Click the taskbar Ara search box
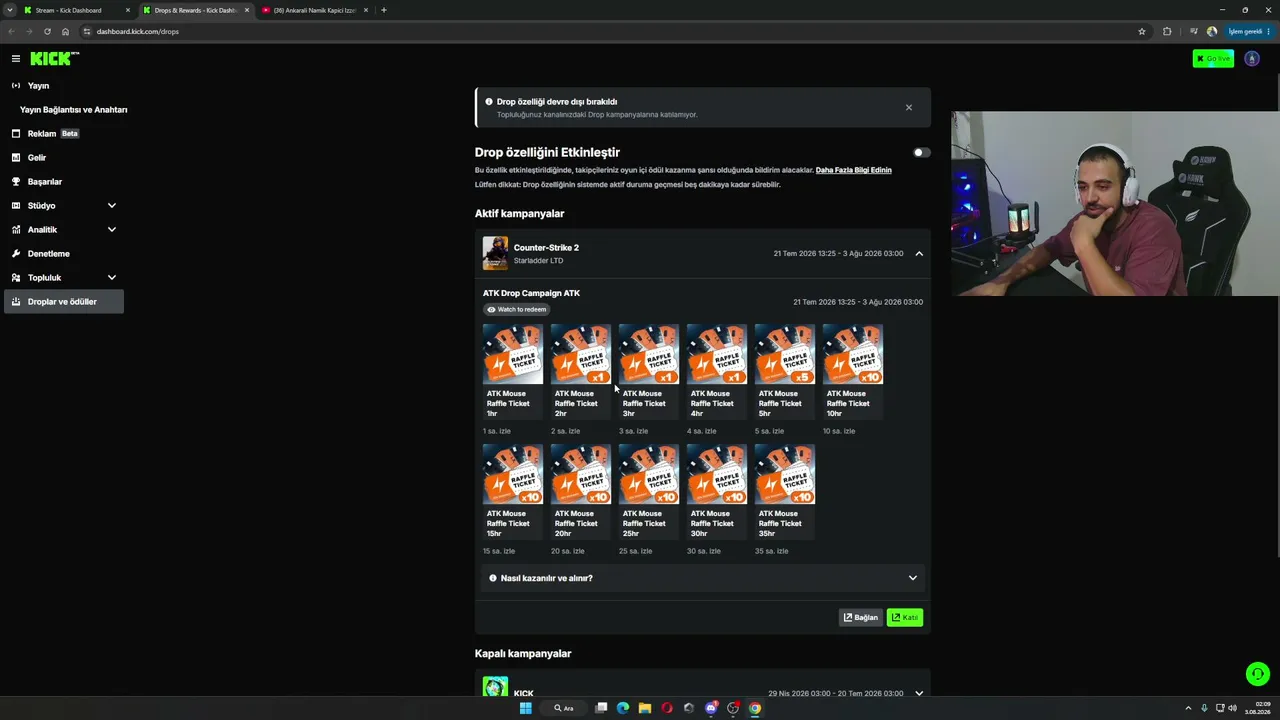 (566, 708)
